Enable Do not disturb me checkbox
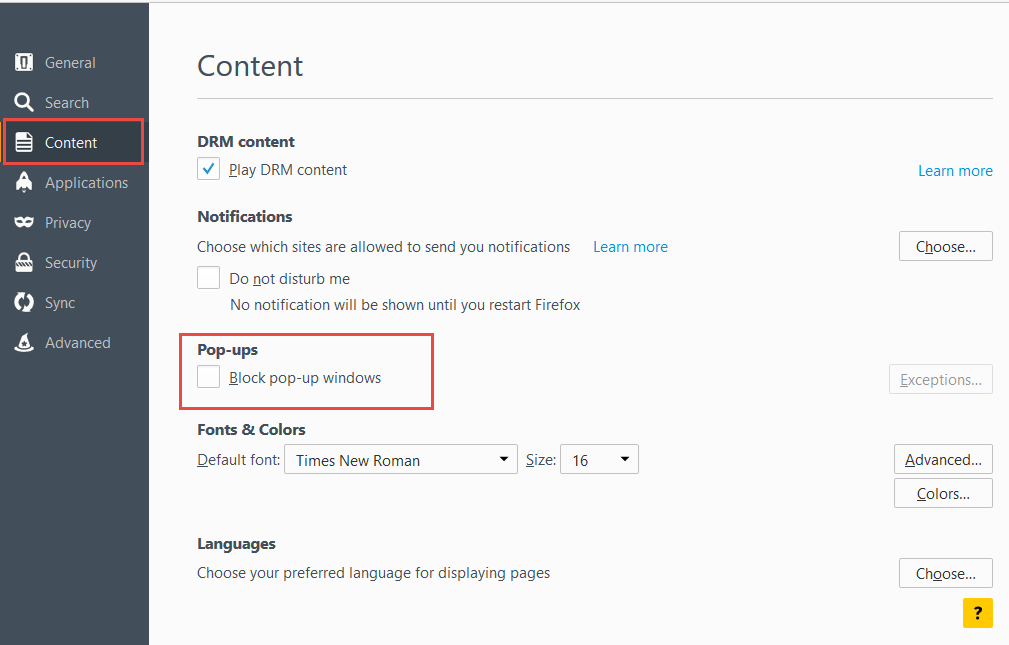 208,277
